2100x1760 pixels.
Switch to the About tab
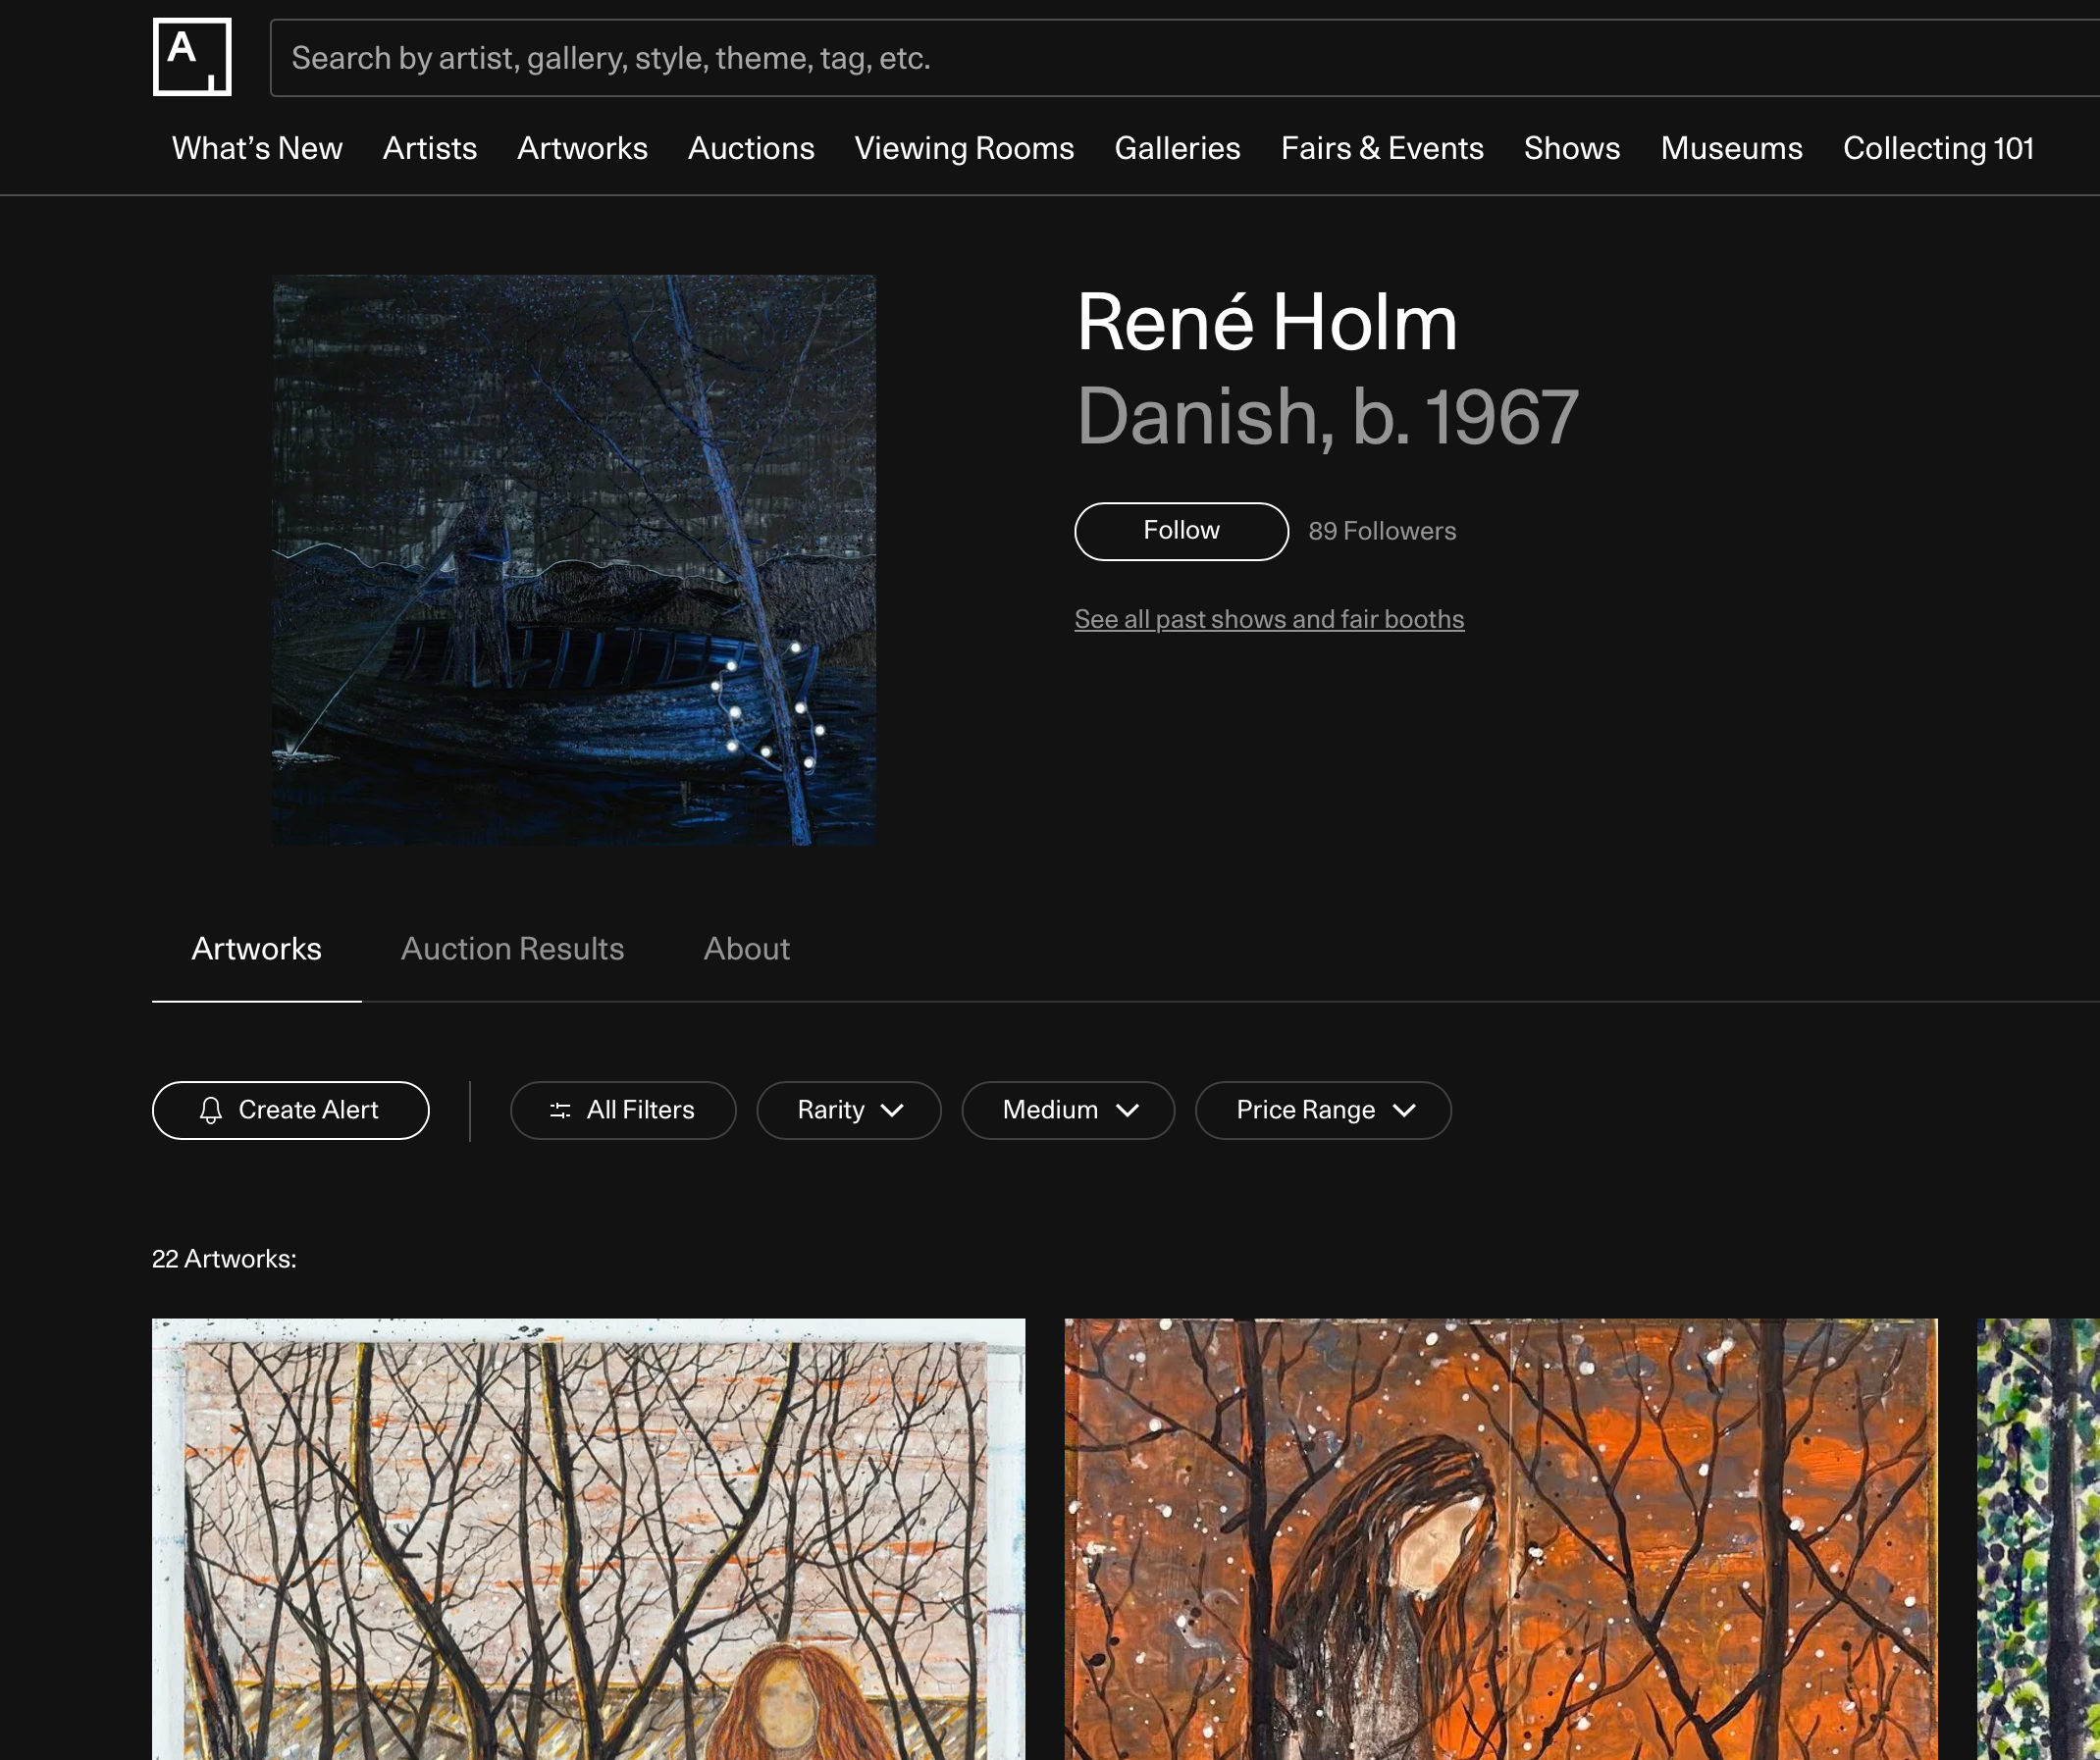pyautogui.click(x=746, y=949)
